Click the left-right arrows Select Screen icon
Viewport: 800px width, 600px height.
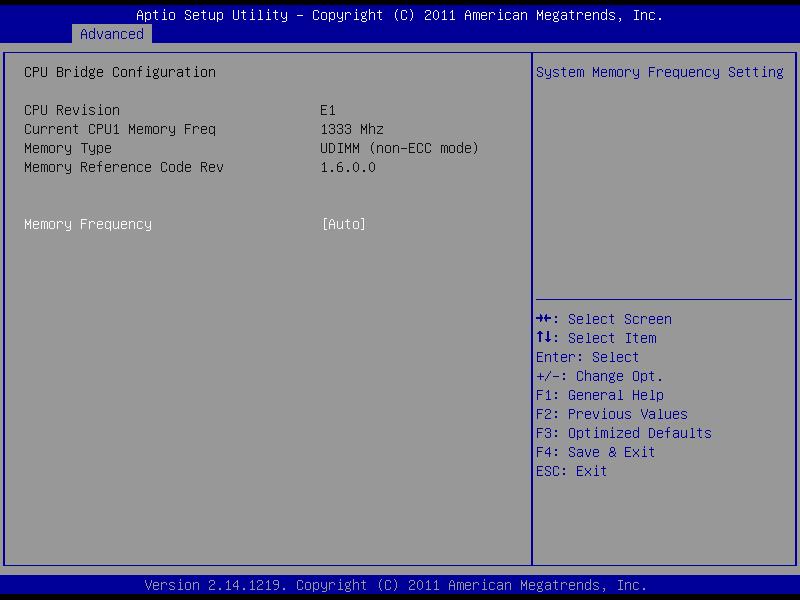[545, 319]
